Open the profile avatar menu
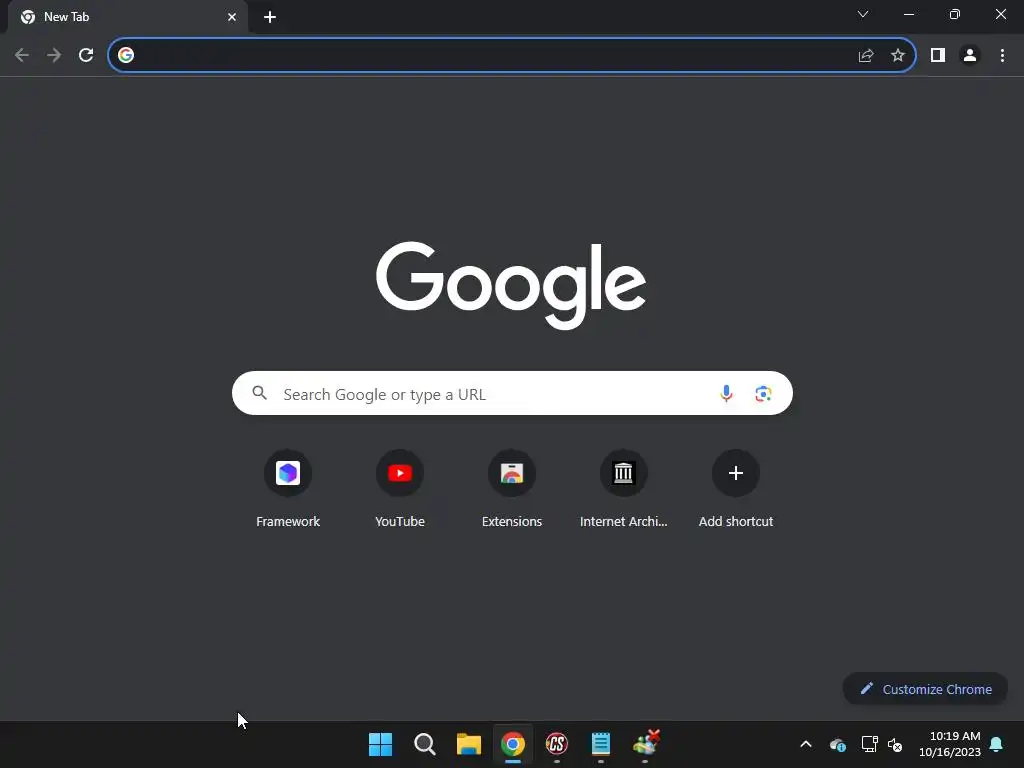 [x=970, y=56]
